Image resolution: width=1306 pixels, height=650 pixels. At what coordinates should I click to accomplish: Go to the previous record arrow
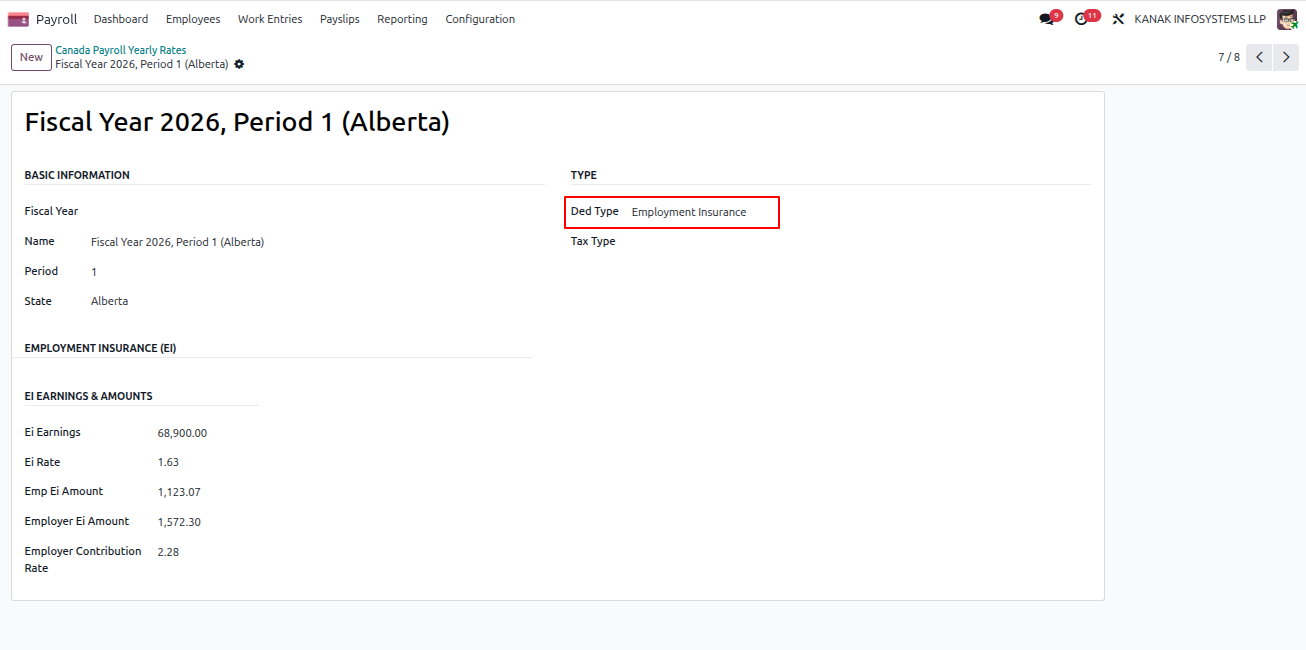(x=1260, y=57)
